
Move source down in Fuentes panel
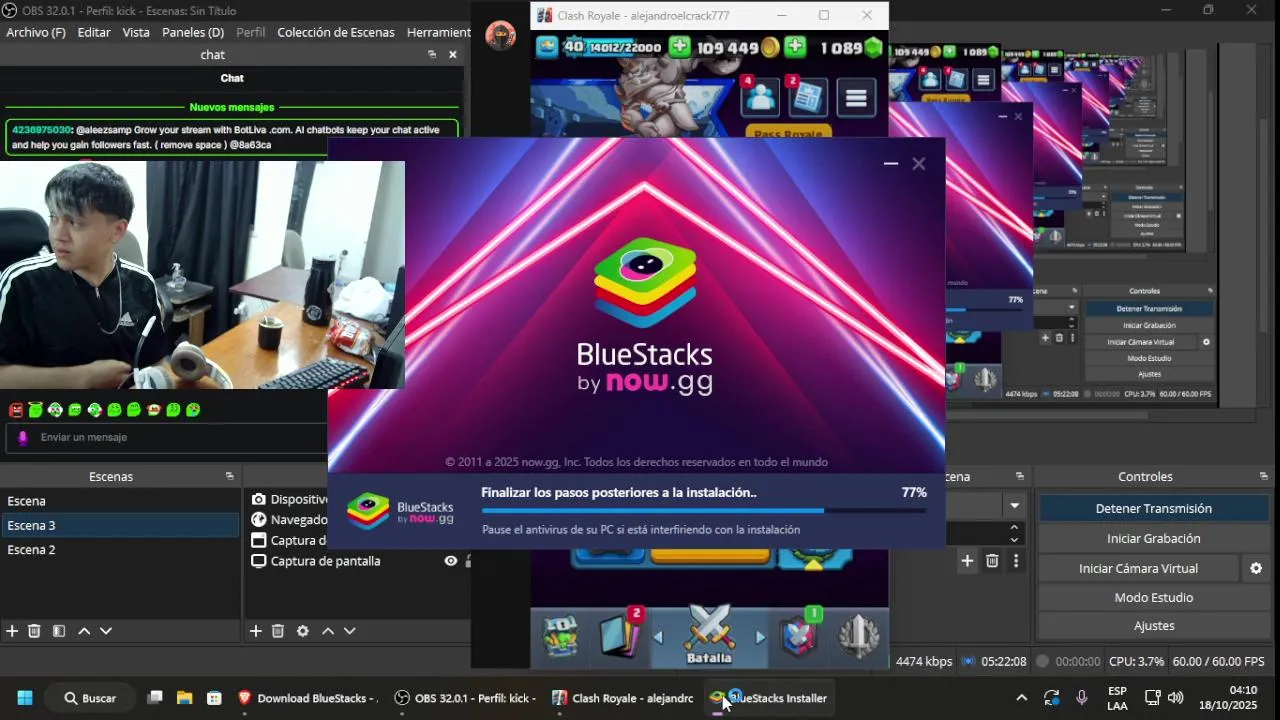(x=350, y=631)
